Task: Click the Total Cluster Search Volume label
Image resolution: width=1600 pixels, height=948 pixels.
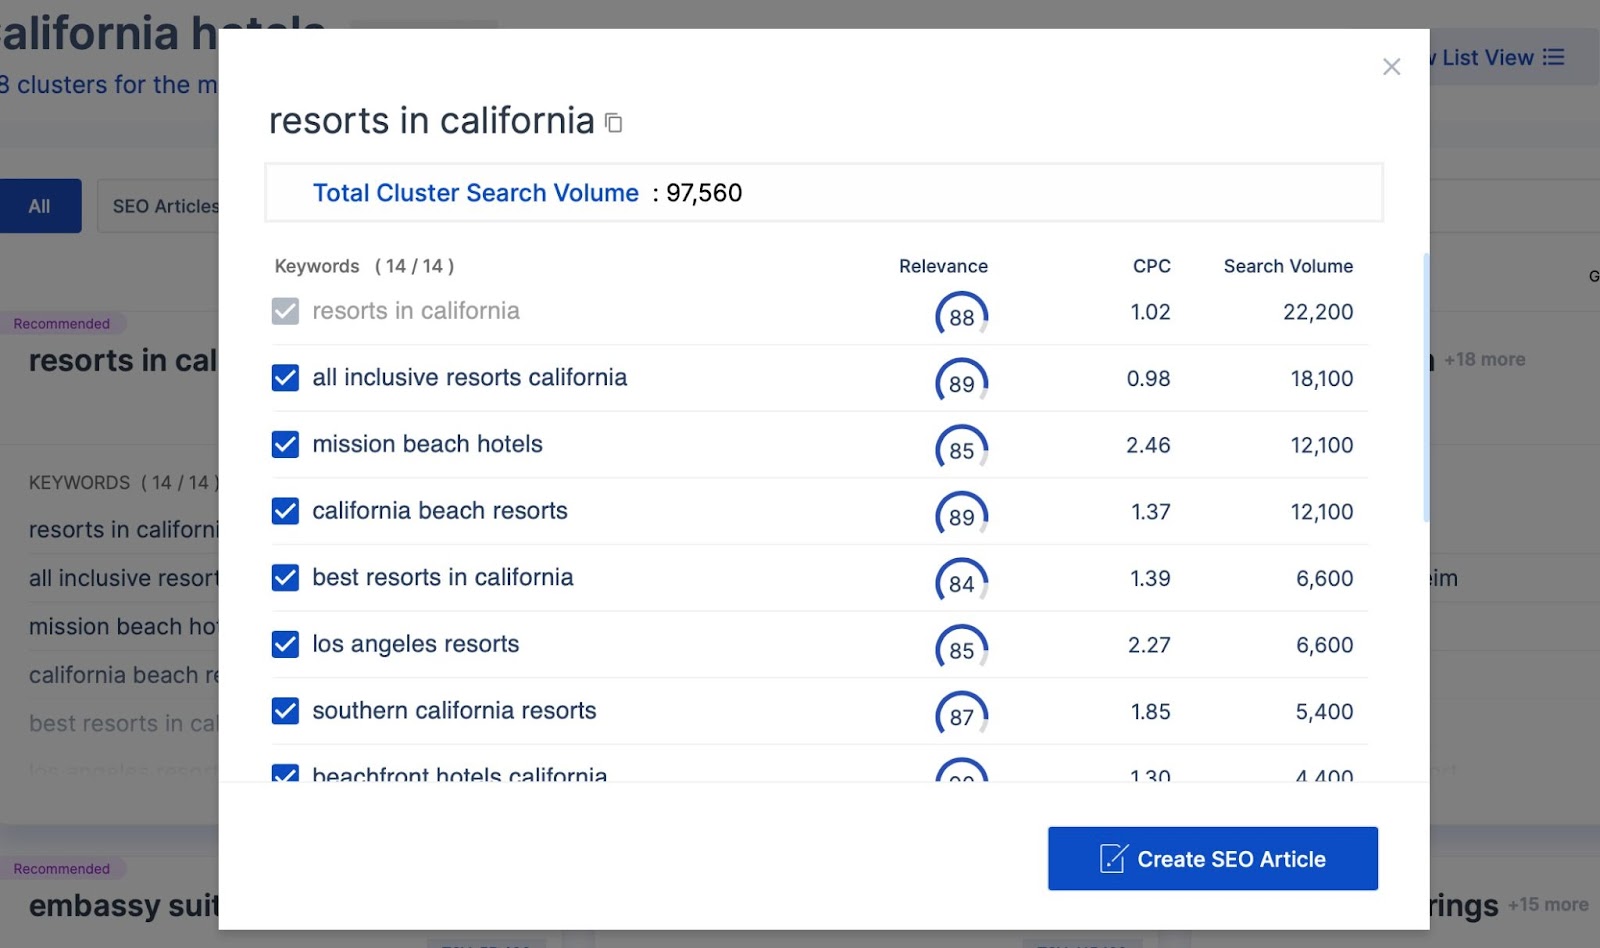Action: 475,193
